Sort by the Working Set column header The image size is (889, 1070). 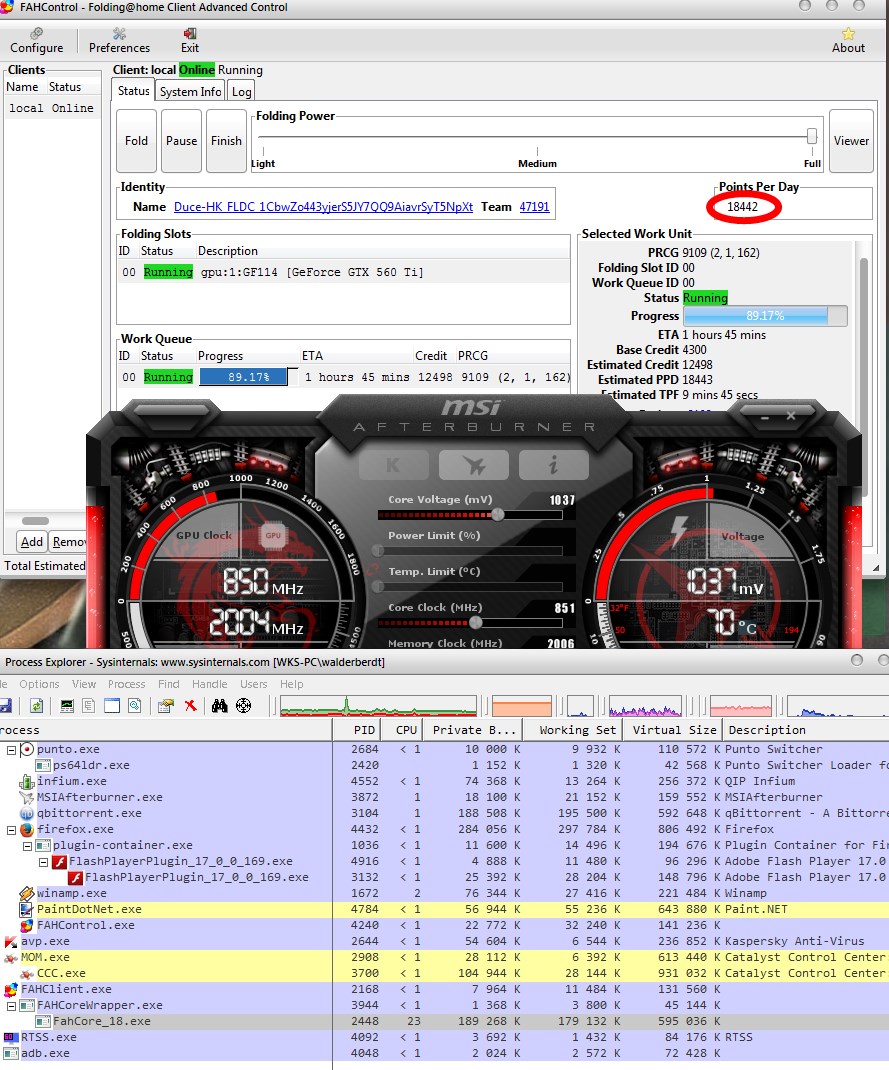(572, 730)
